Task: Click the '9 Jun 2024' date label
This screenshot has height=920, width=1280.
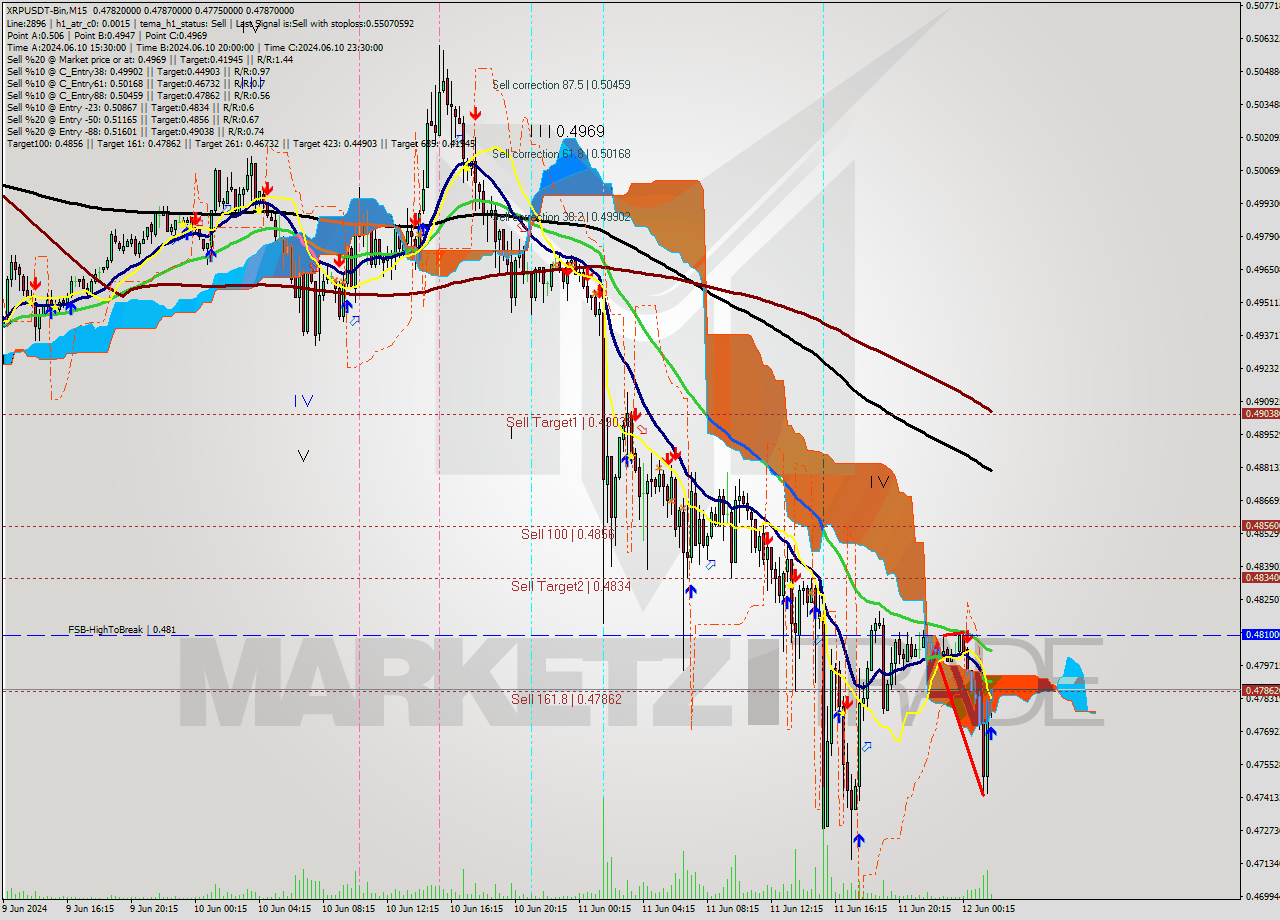Action: 25,910
